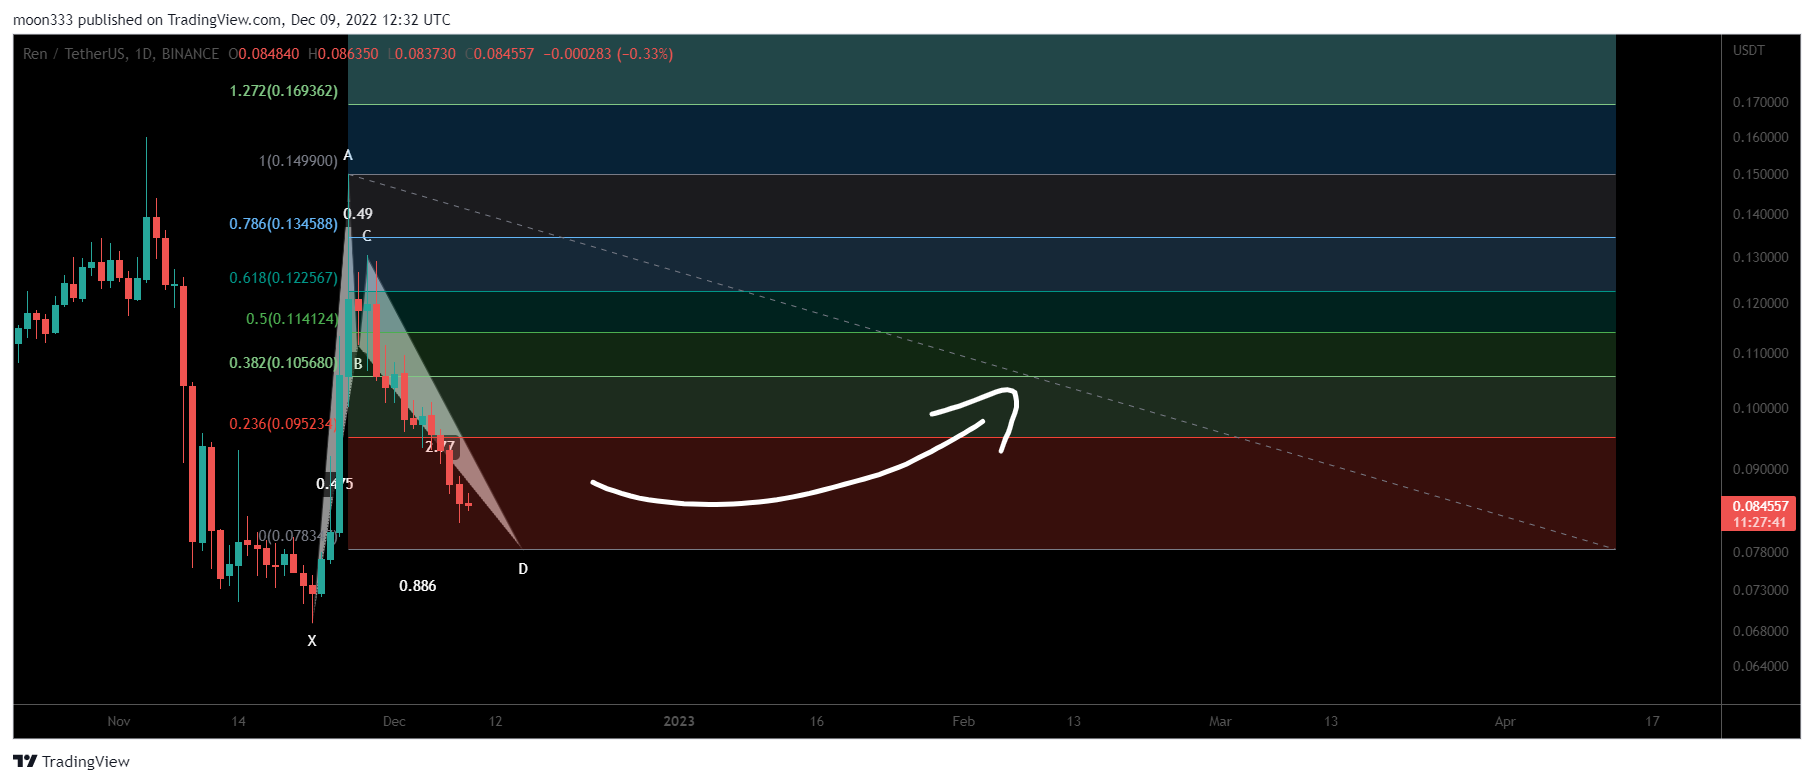This screenshot has height=783, width=1814.
Task: Click the 0.236(0.095234) Fibonacci label
Action: click(282, 424)
